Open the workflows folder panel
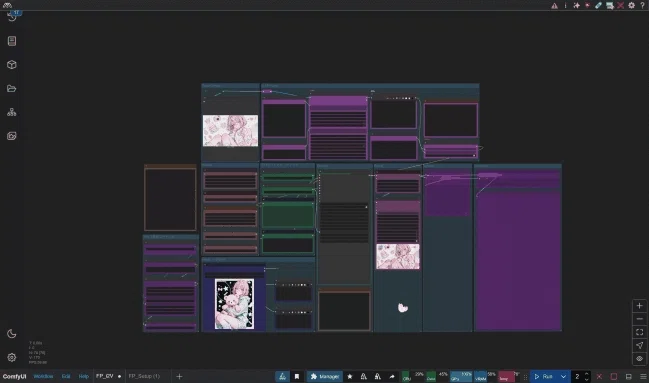This screenshot has width=649, height=383. [x=12, y=88]
